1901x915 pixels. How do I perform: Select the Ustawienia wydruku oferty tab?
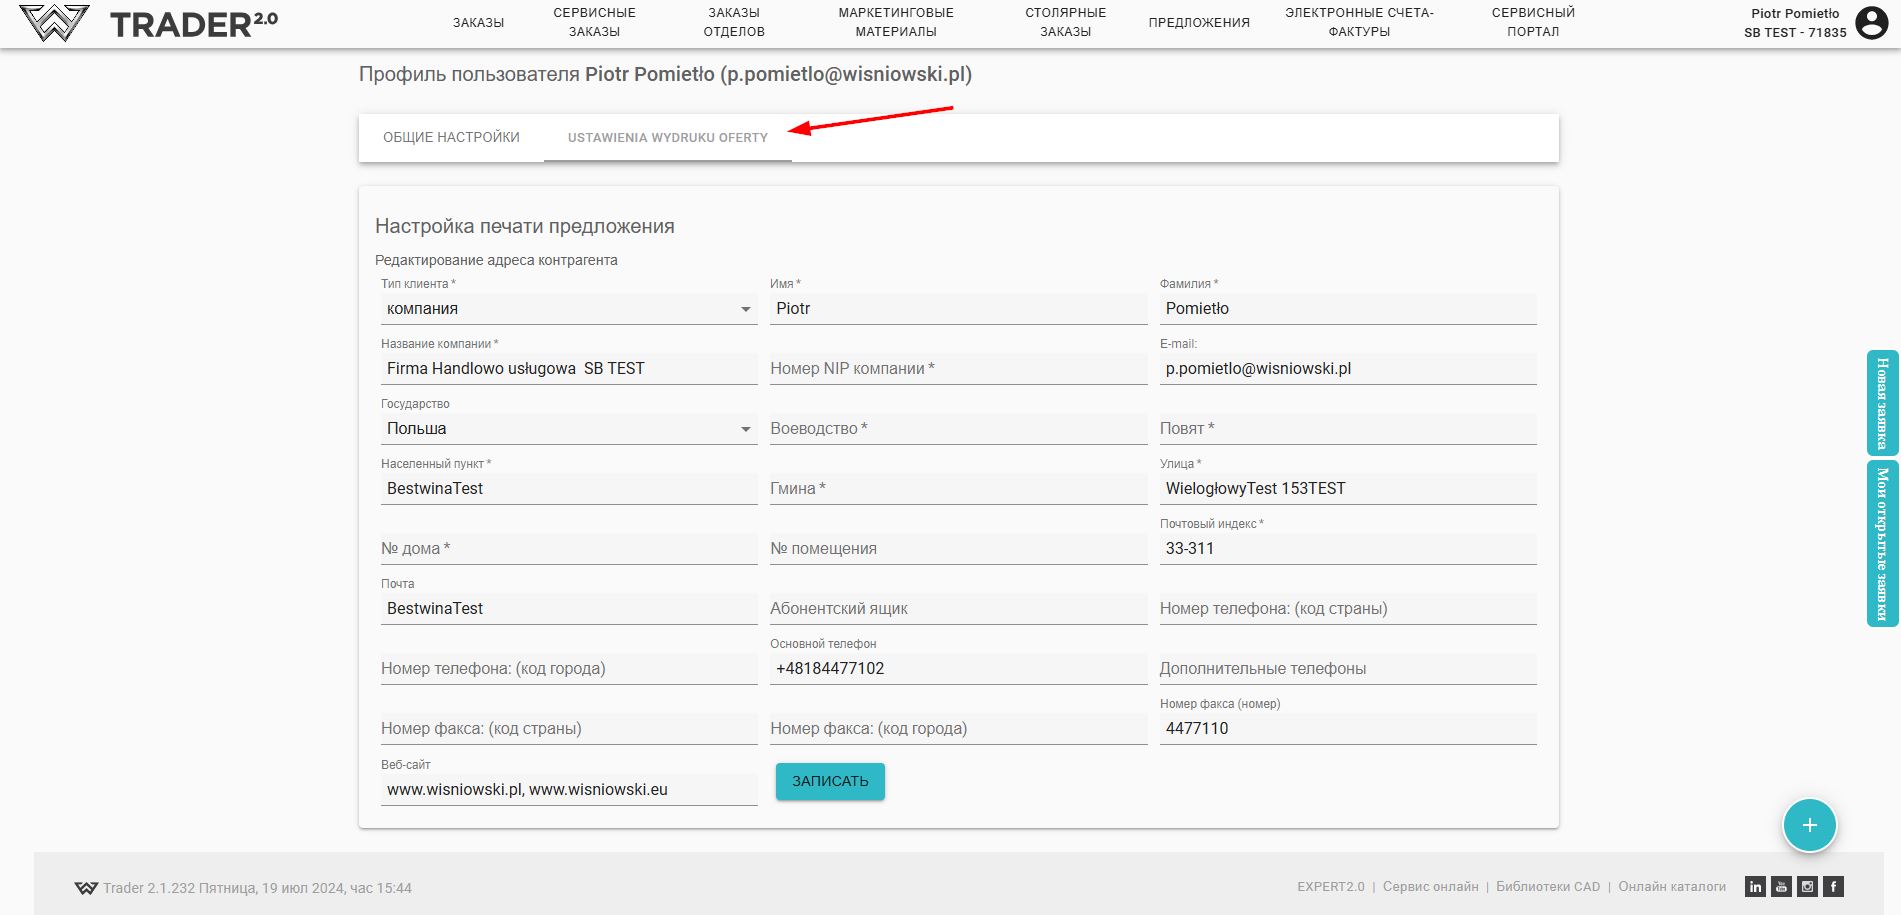(x=667, y=138)
